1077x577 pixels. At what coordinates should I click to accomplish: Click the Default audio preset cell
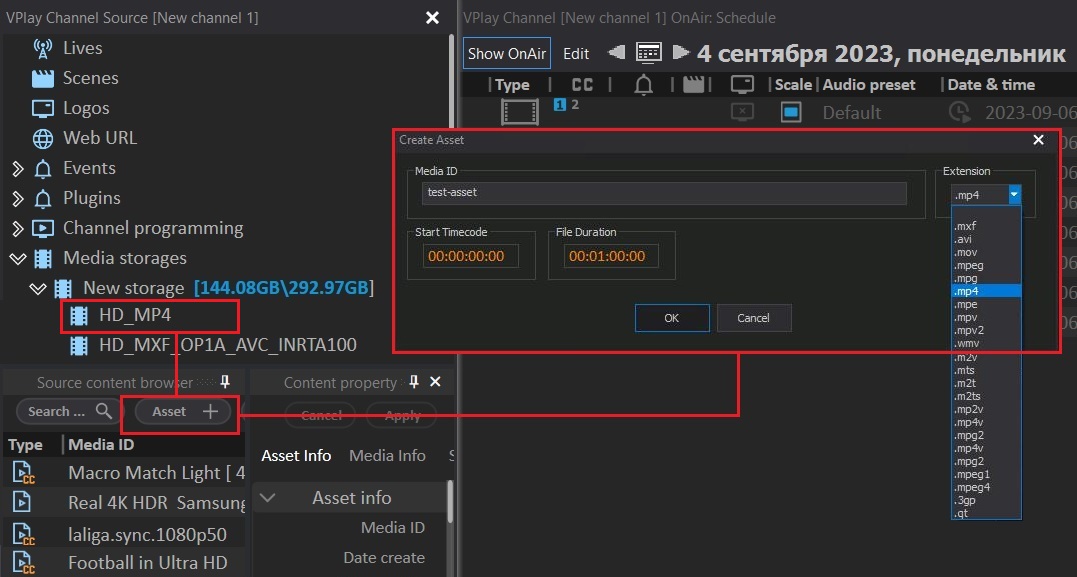[852, 113]
